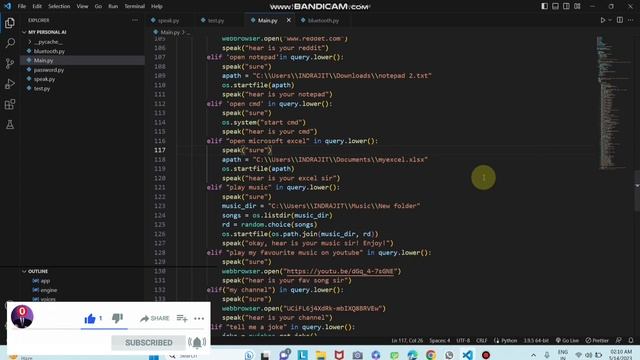Click CRLF line ending in status bar

tap(482, 340)
